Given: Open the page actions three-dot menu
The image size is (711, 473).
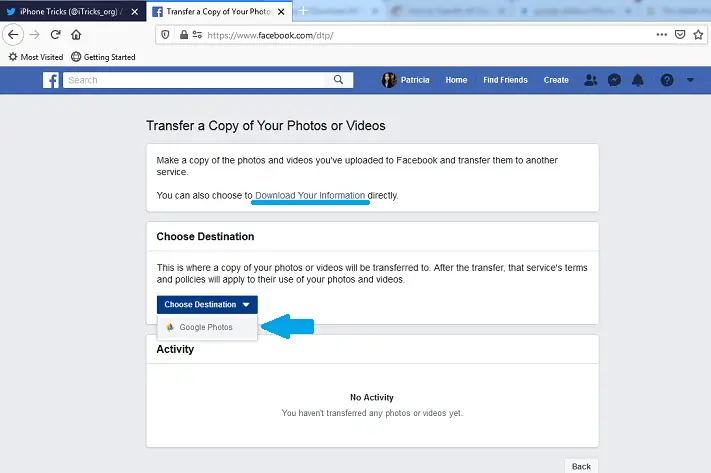Looking at the screenshot, I should 661,34.
